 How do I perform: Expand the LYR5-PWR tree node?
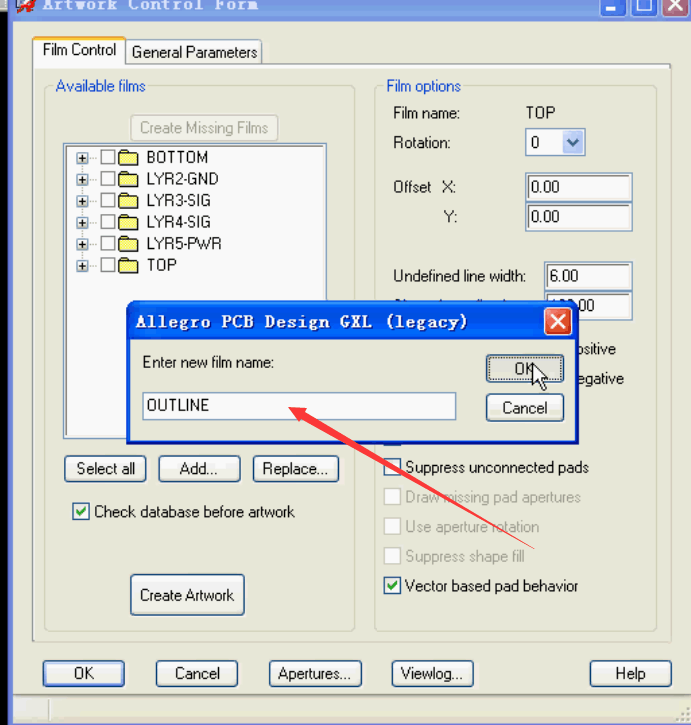coord(82,244)
